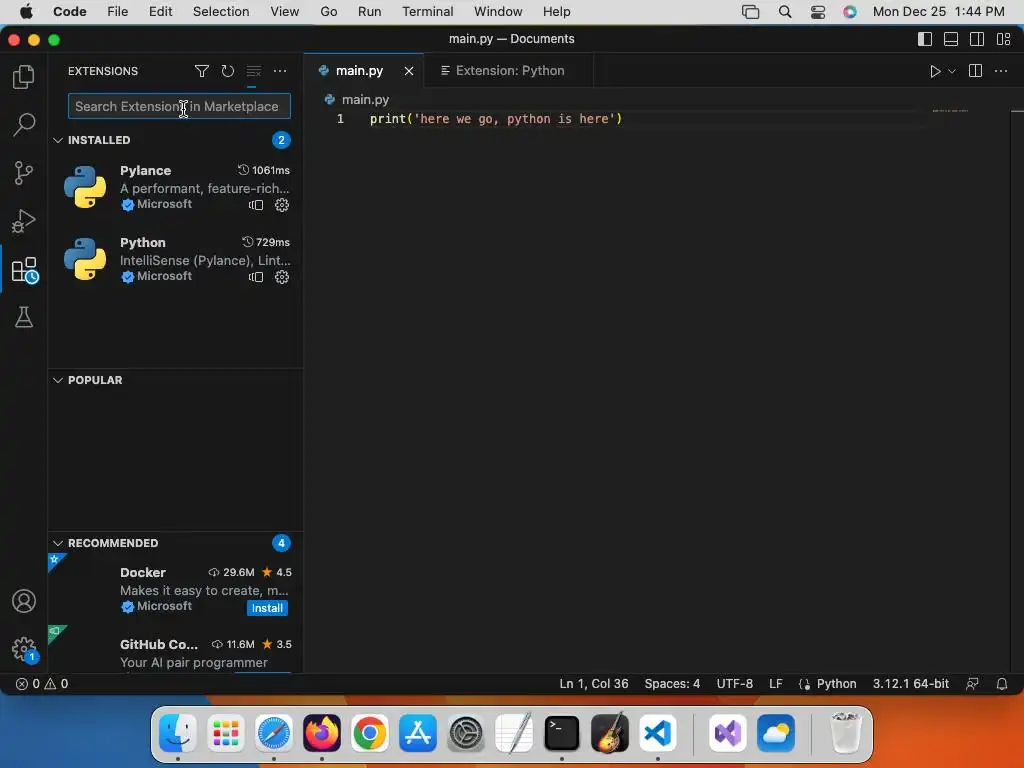Toggle the bottom panel
The width and height of the screenshot is (1024, 768).
(x=951, y=39)
